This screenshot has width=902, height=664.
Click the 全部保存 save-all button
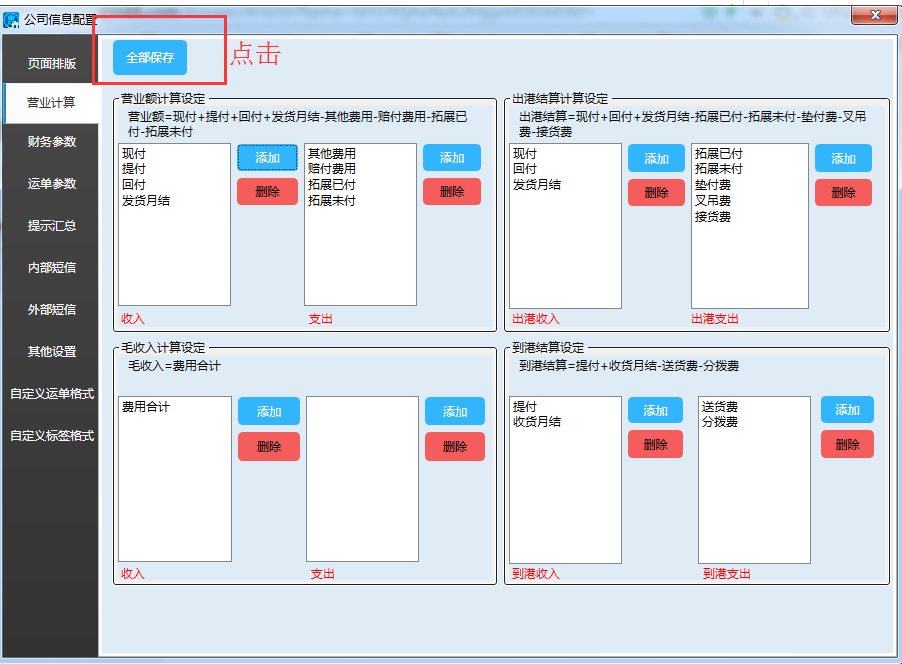(x=150, y=58)
